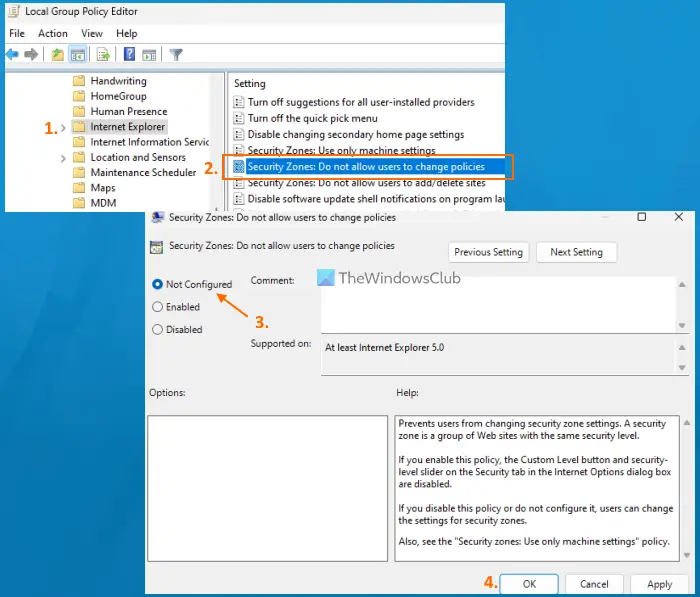Expand the Internet Explorer tree node
Image resolution: width=700 pixels, height=597 pixels.
pos(63,128)
